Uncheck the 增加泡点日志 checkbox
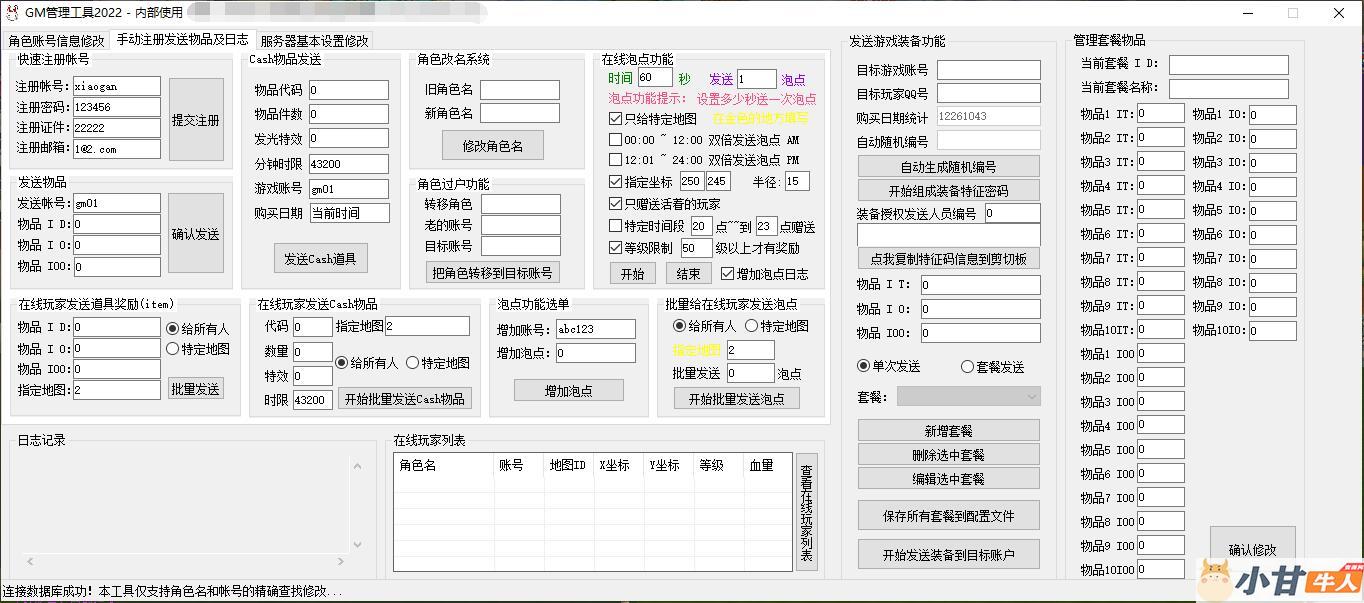1364x603 pixels. pyautogui.click(x=727, y=274)
